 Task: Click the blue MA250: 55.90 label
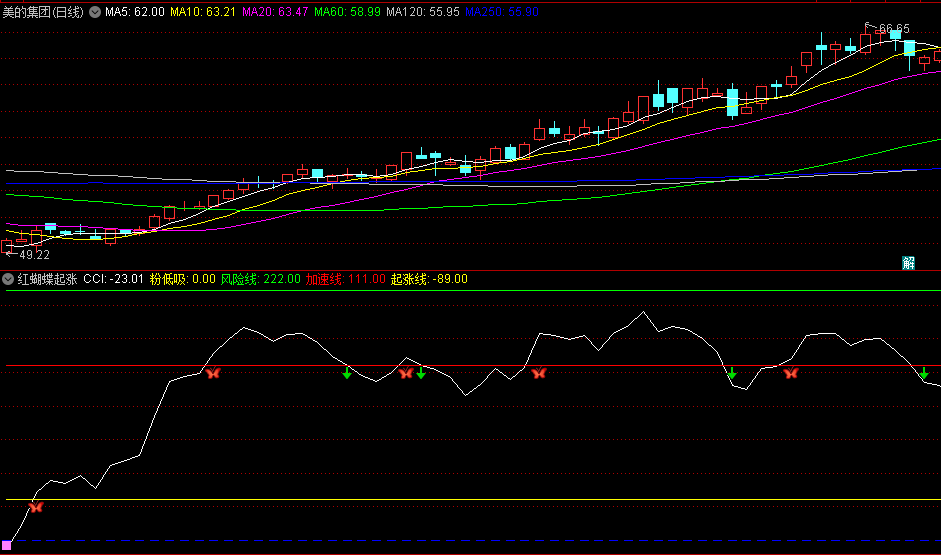(x=502, y=12)
